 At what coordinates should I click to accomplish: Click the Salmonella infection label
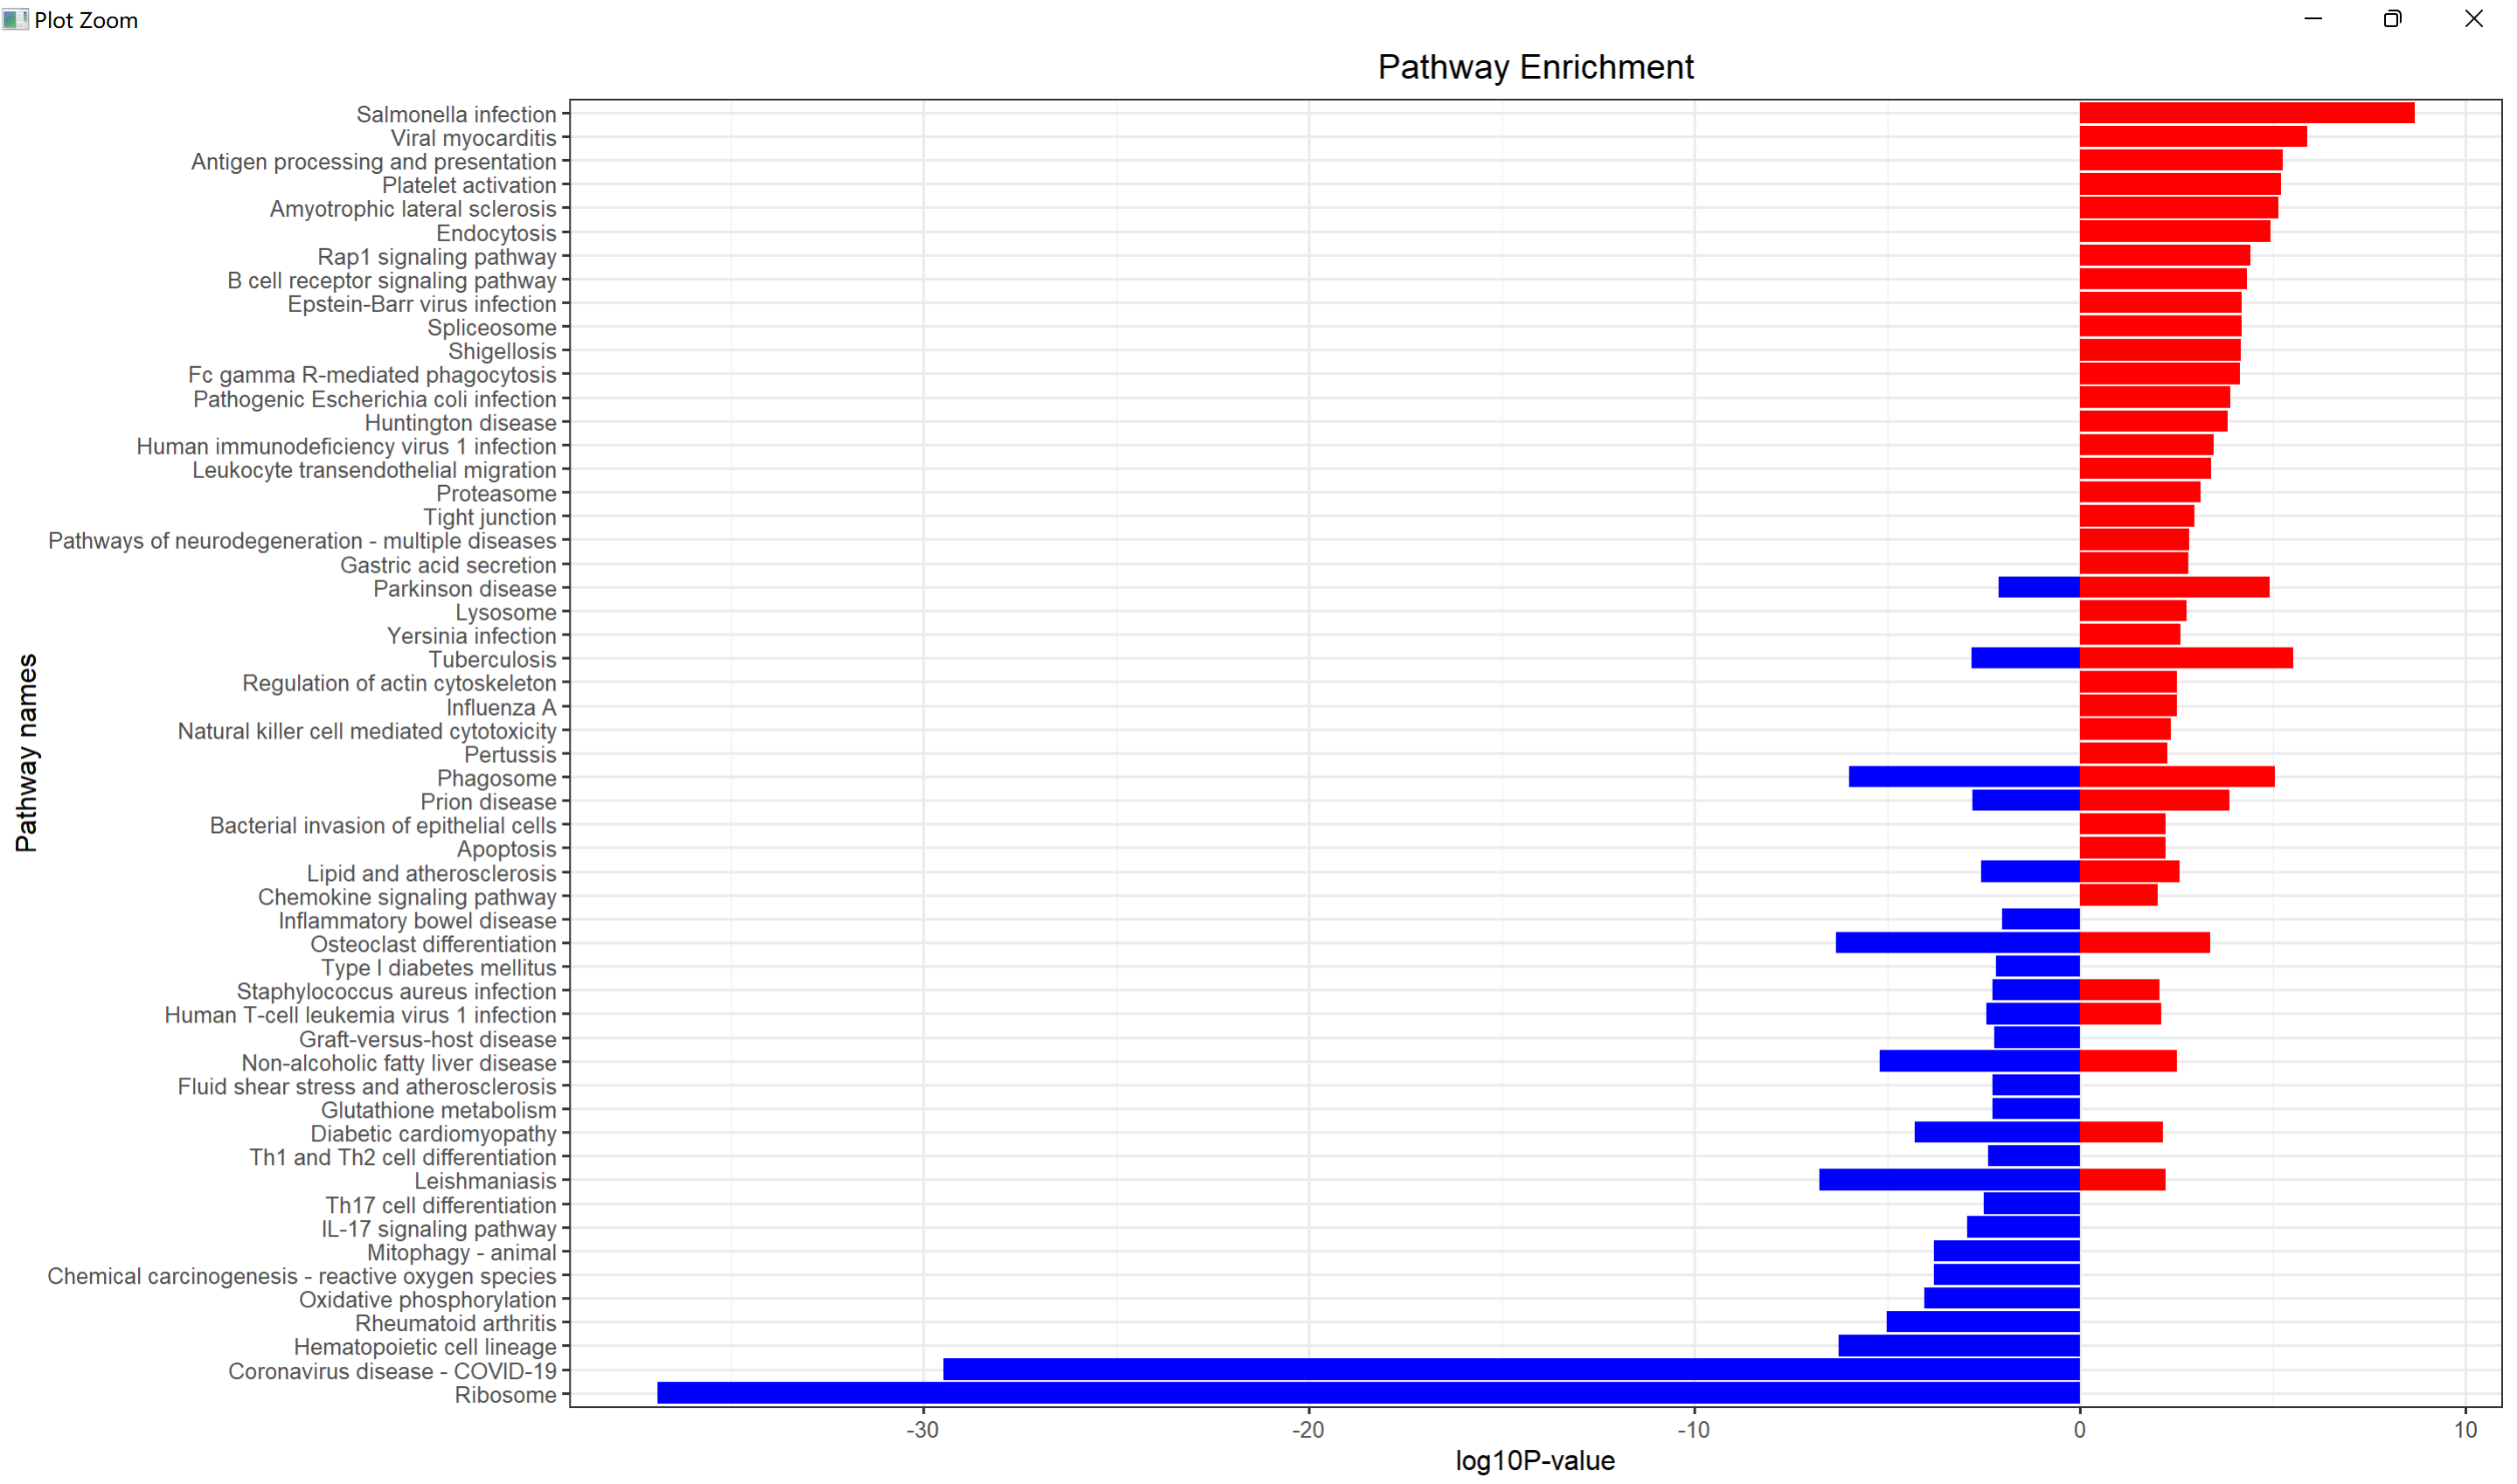456,114
